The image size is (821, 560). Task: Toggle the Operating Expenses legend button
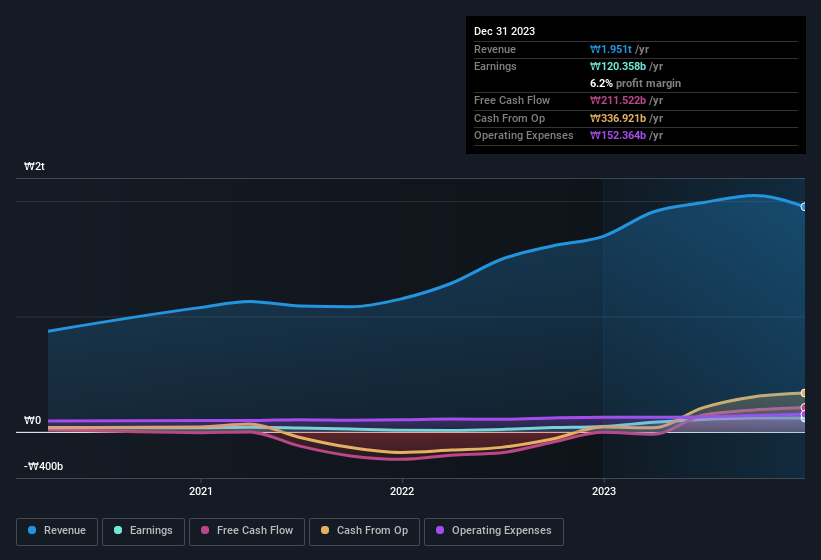pos(494,532)
